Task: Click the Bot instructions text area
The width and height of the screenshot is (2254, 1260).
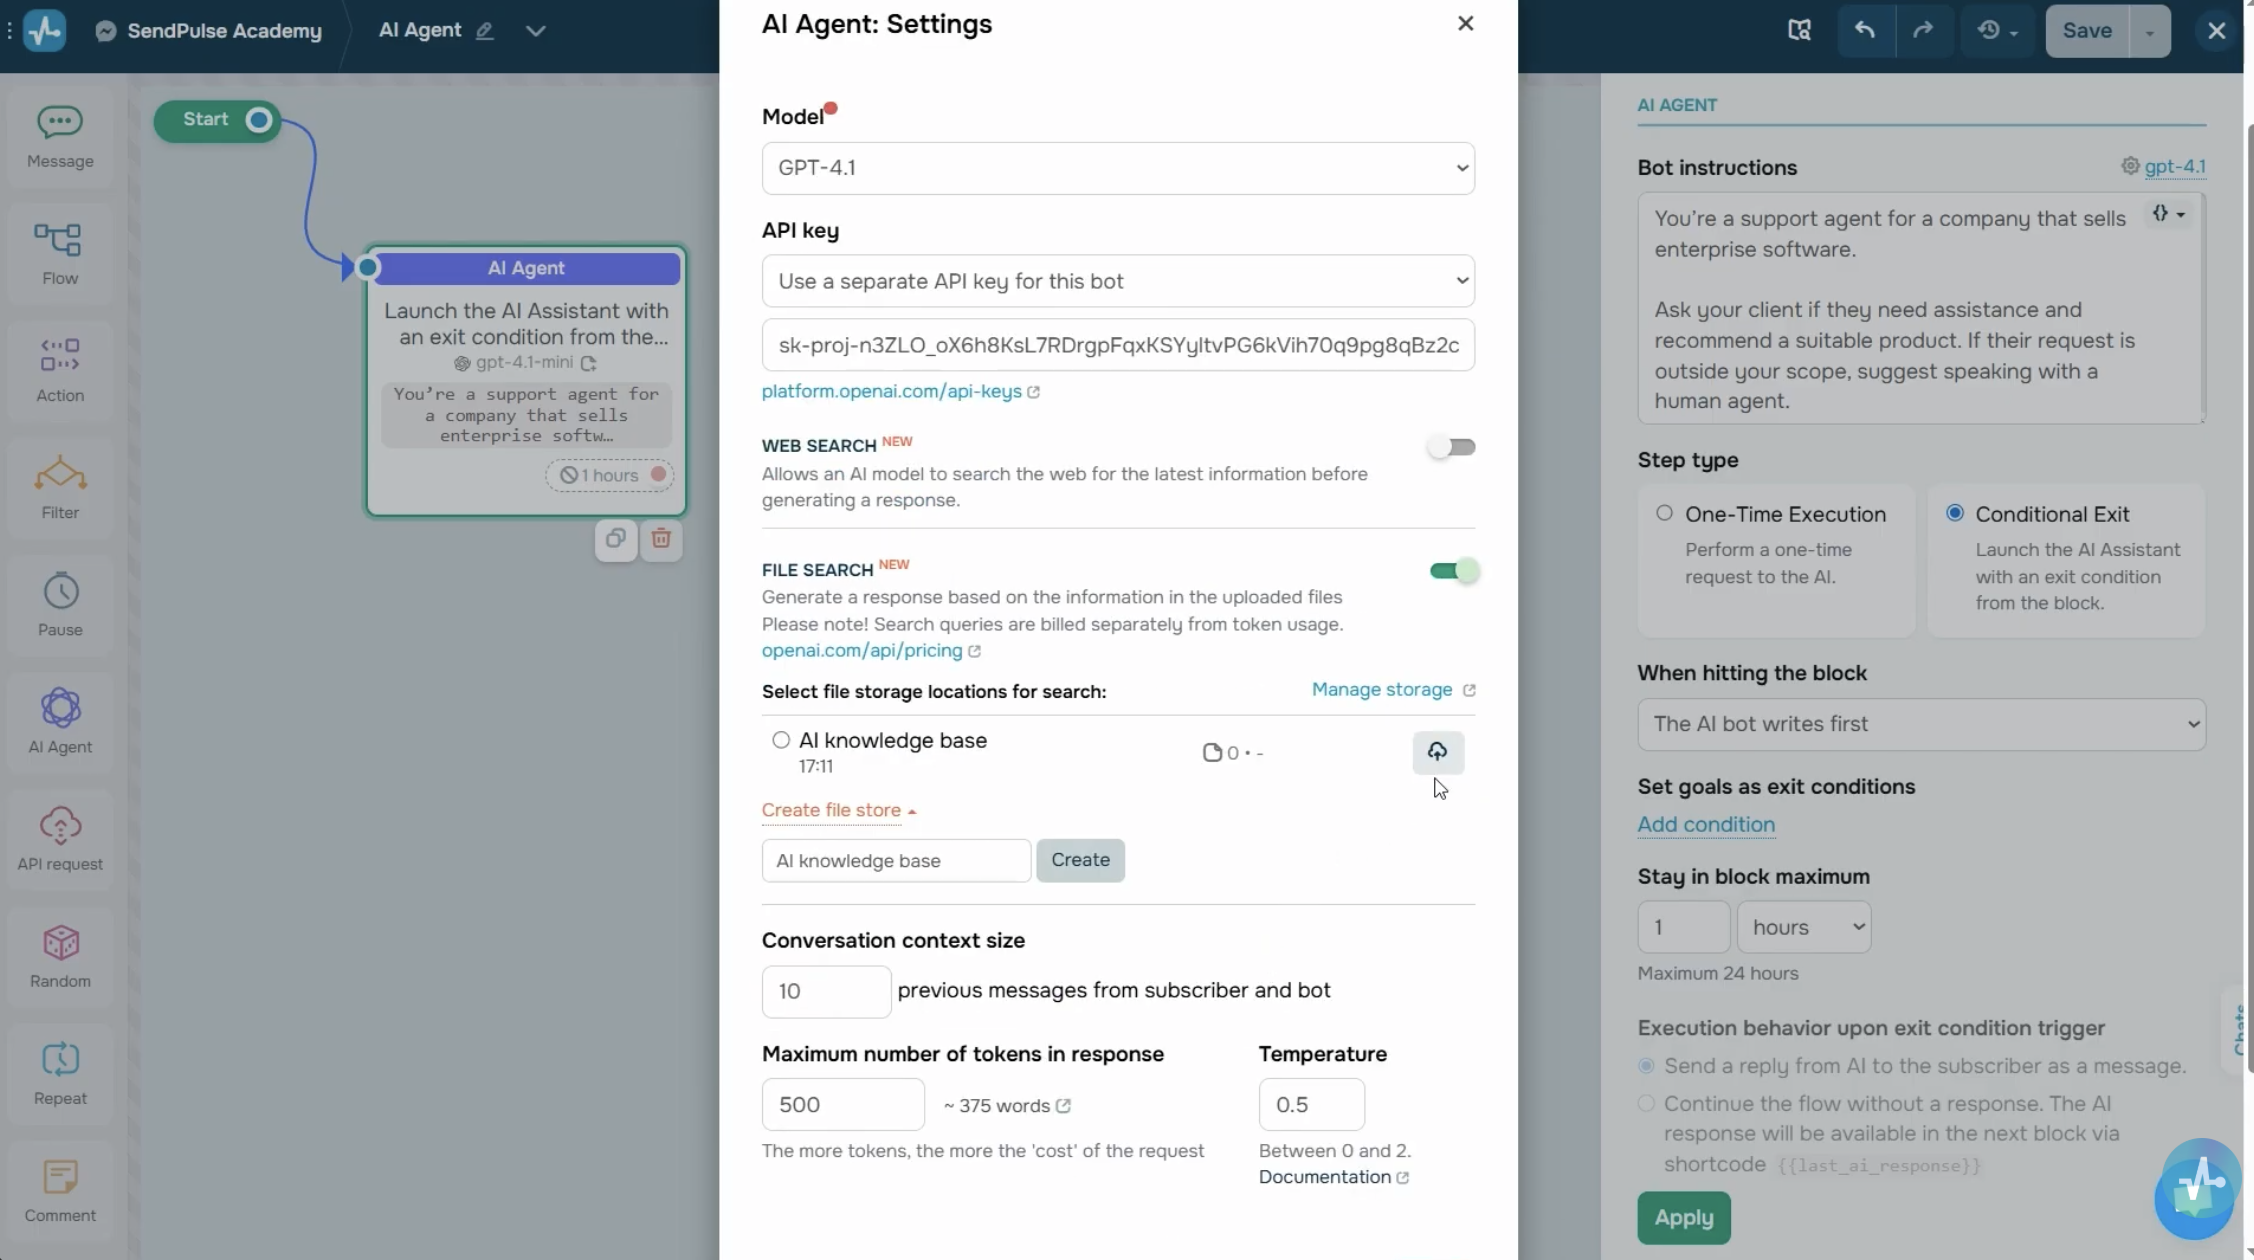Action: pos(1921,309)
